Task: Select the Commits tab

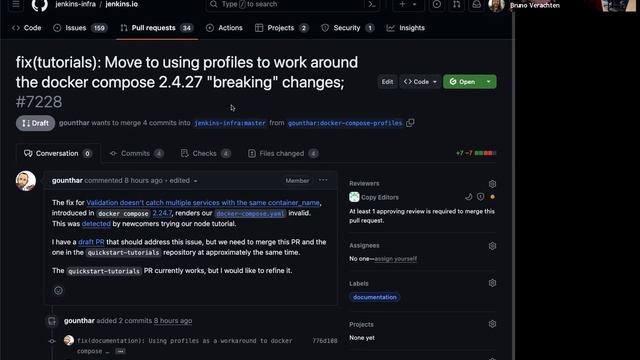Action: (x=136, y=153)
